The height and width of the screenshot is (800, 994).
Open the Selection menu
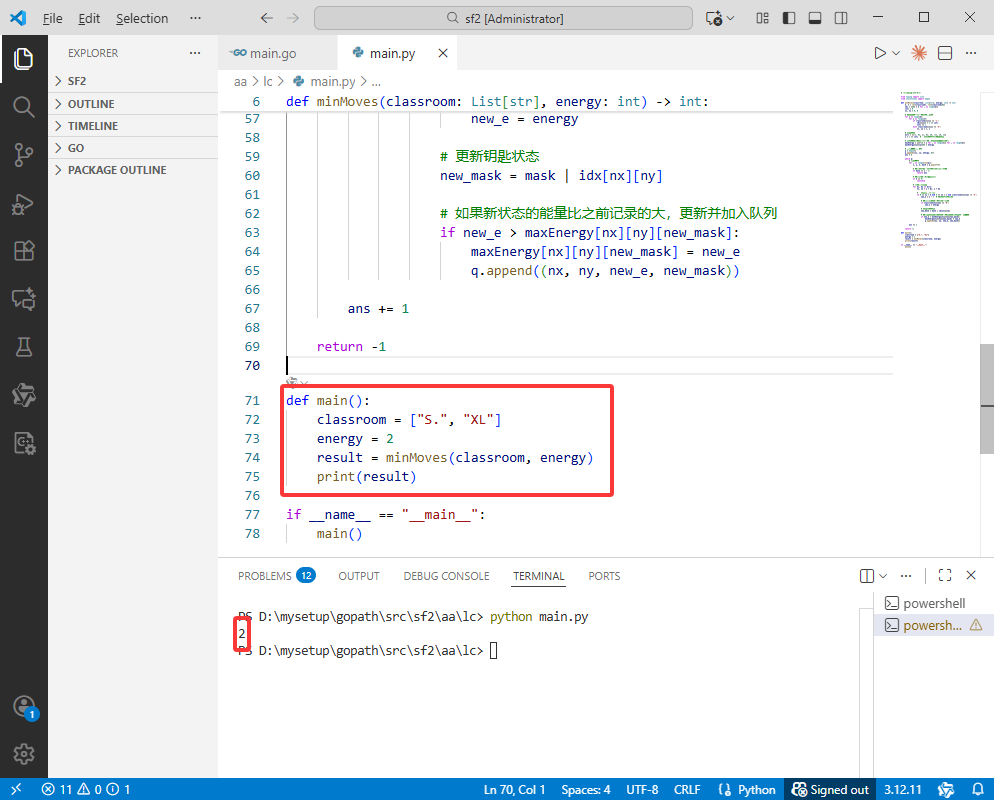pyautogui.click(x=142, y=18)
